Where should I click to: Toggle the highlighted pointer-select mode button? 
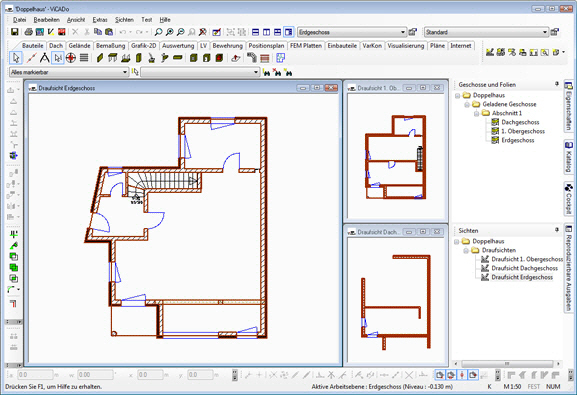pyautogui.click(x=58, y=58)
